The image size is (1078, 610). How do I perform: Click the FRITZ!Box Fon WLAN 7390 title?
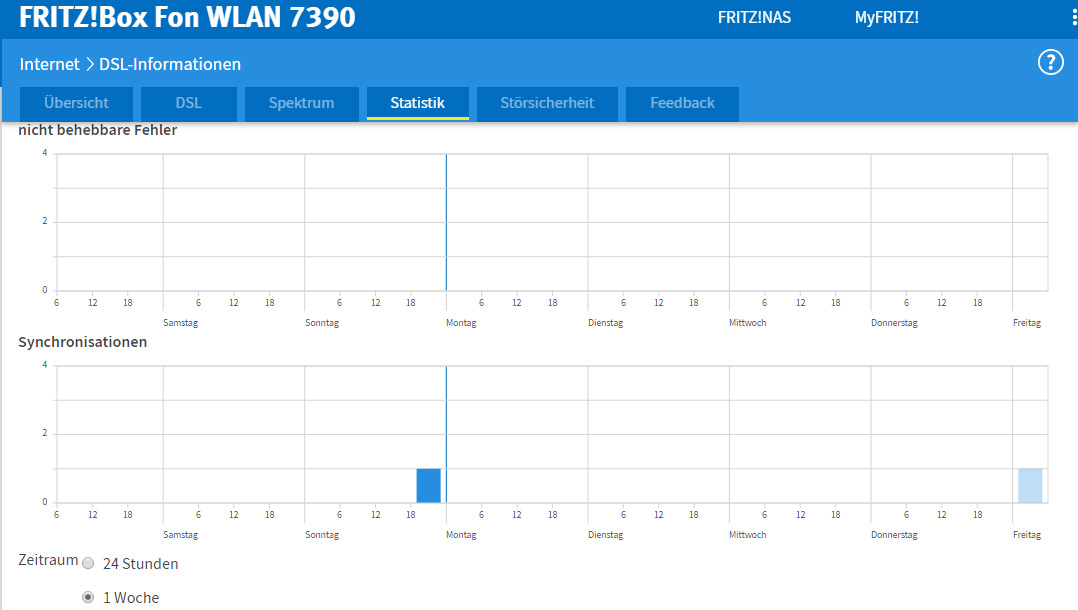pyautogui.click(x=187, y=17)
